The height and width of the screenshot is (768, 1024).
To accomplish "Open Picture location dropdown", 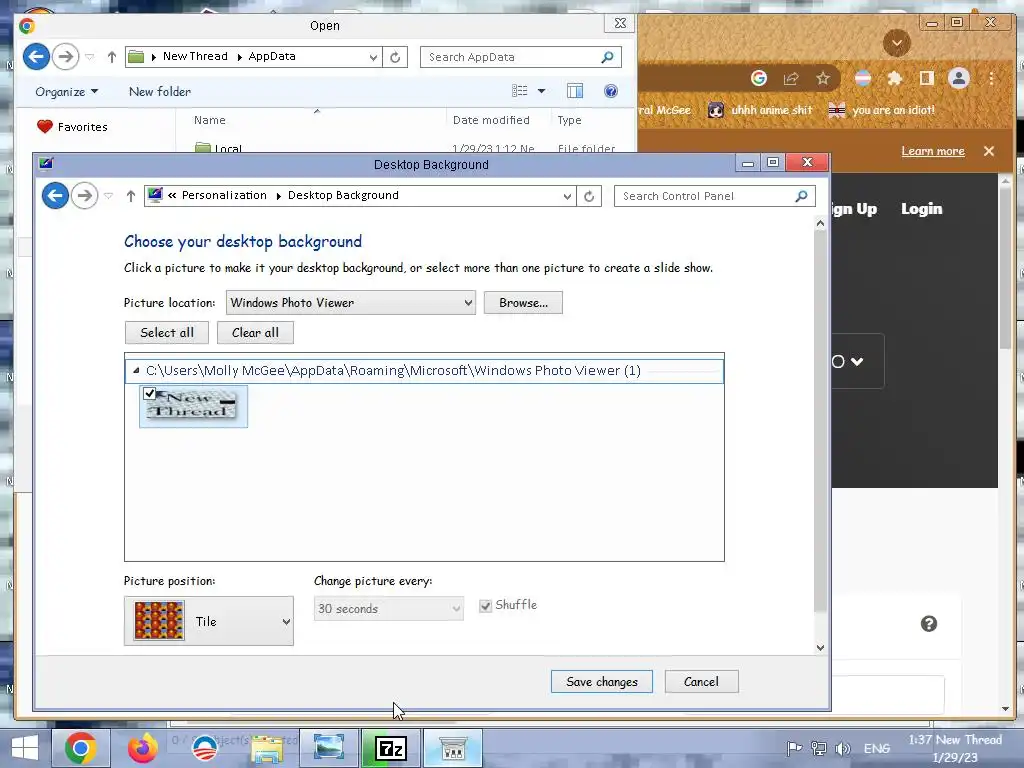I will [x=351, y=302].
